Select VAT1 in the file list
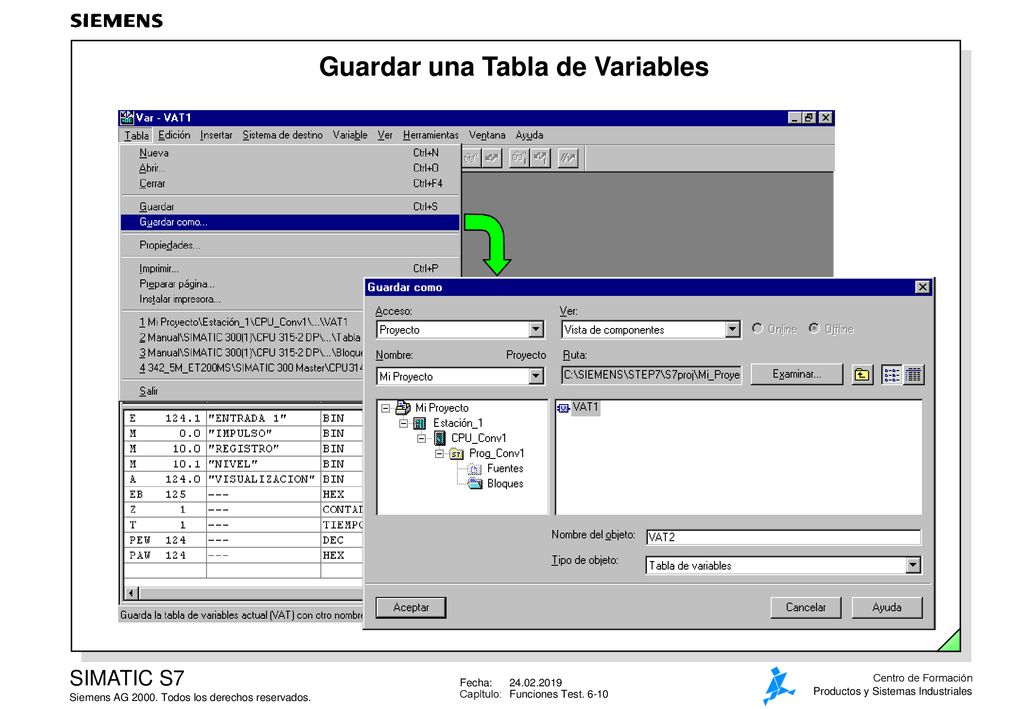Viewport: 1024px width, 709px height. pyautogui.click(x=585, y=407)
